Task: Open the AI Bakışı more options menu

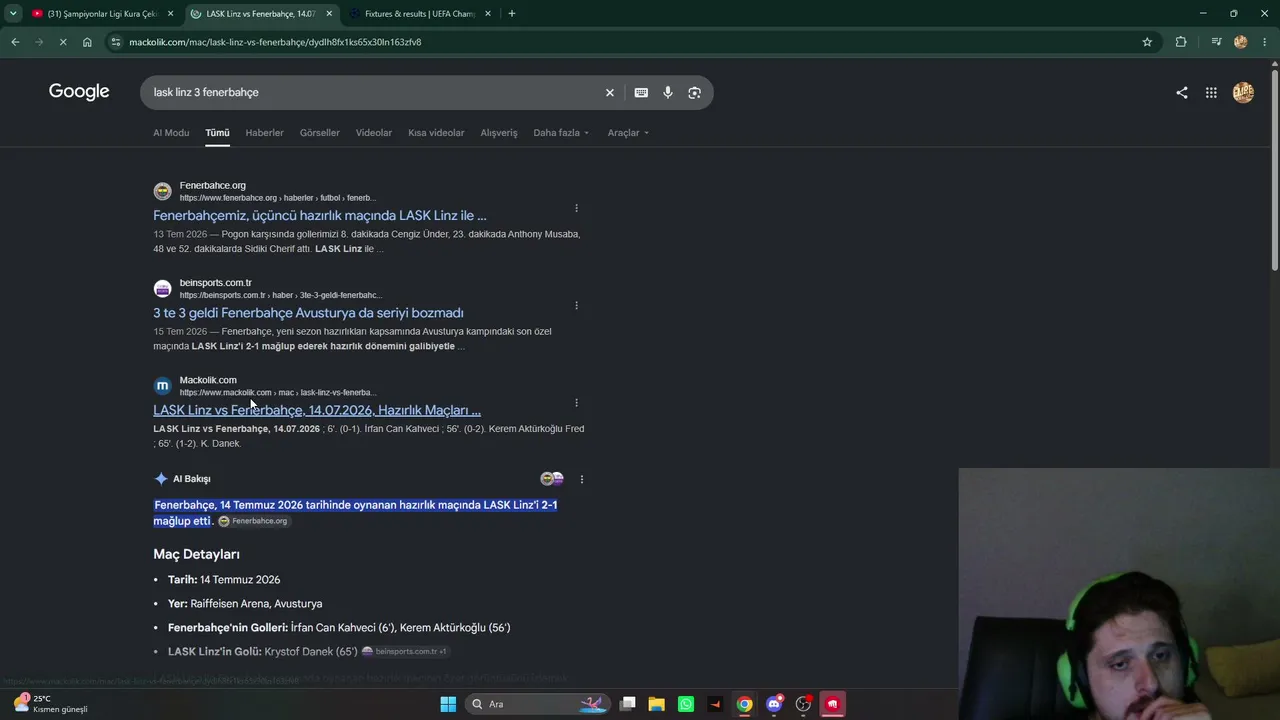Action: 582,479
